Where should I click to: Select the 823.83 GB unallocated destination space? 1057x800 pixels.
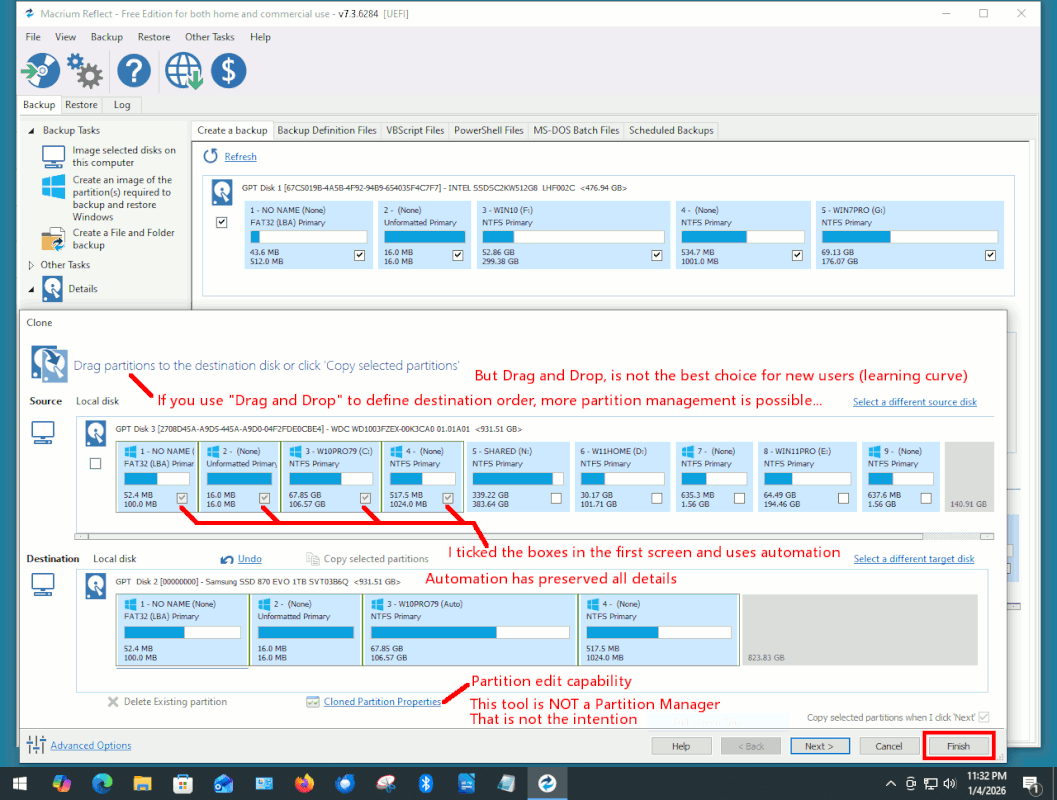(859, 629)
